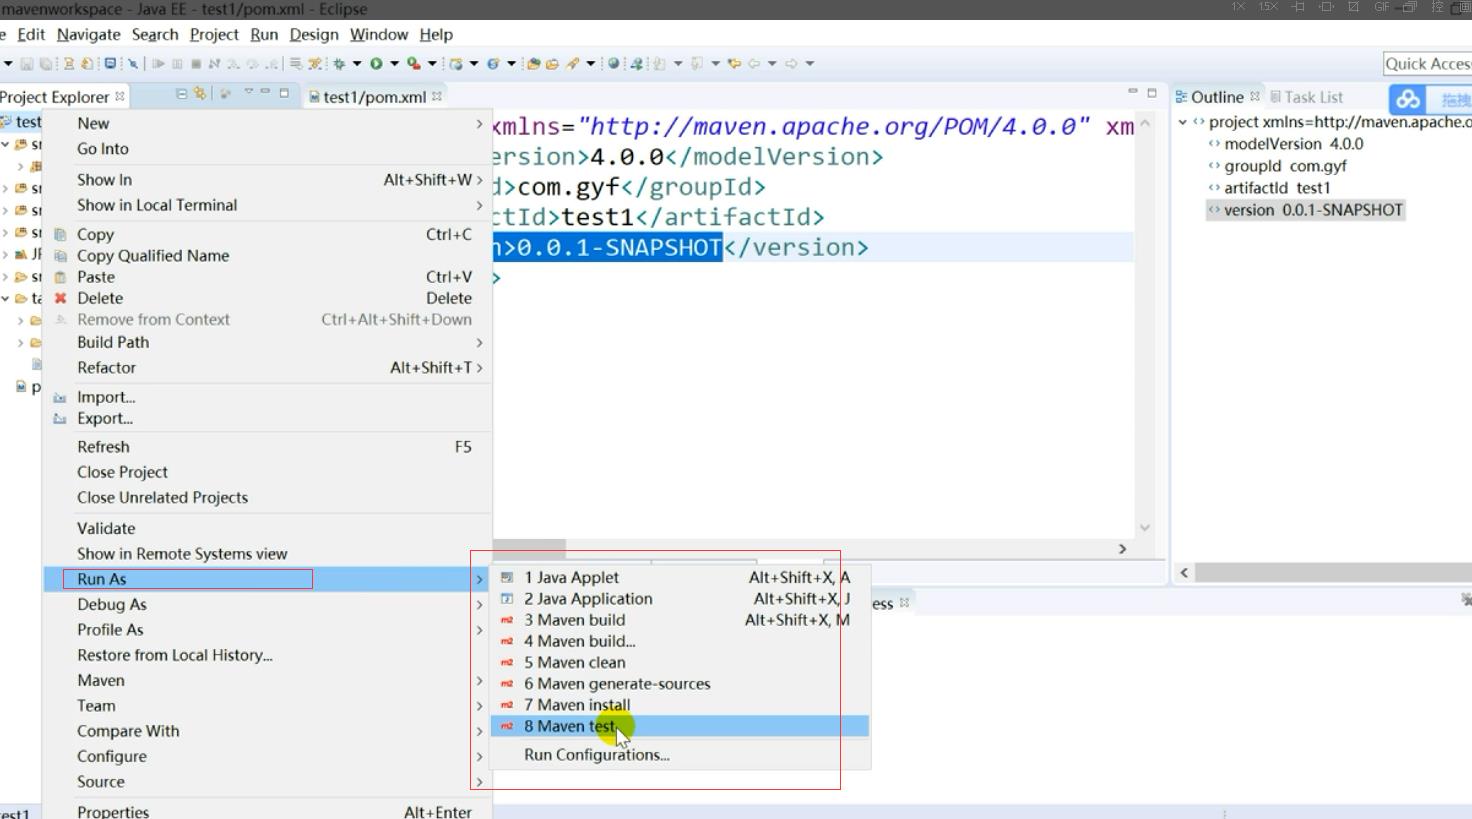Open the Build Path submenu
Screen dimensions: 1472x819
click(267, 342)
